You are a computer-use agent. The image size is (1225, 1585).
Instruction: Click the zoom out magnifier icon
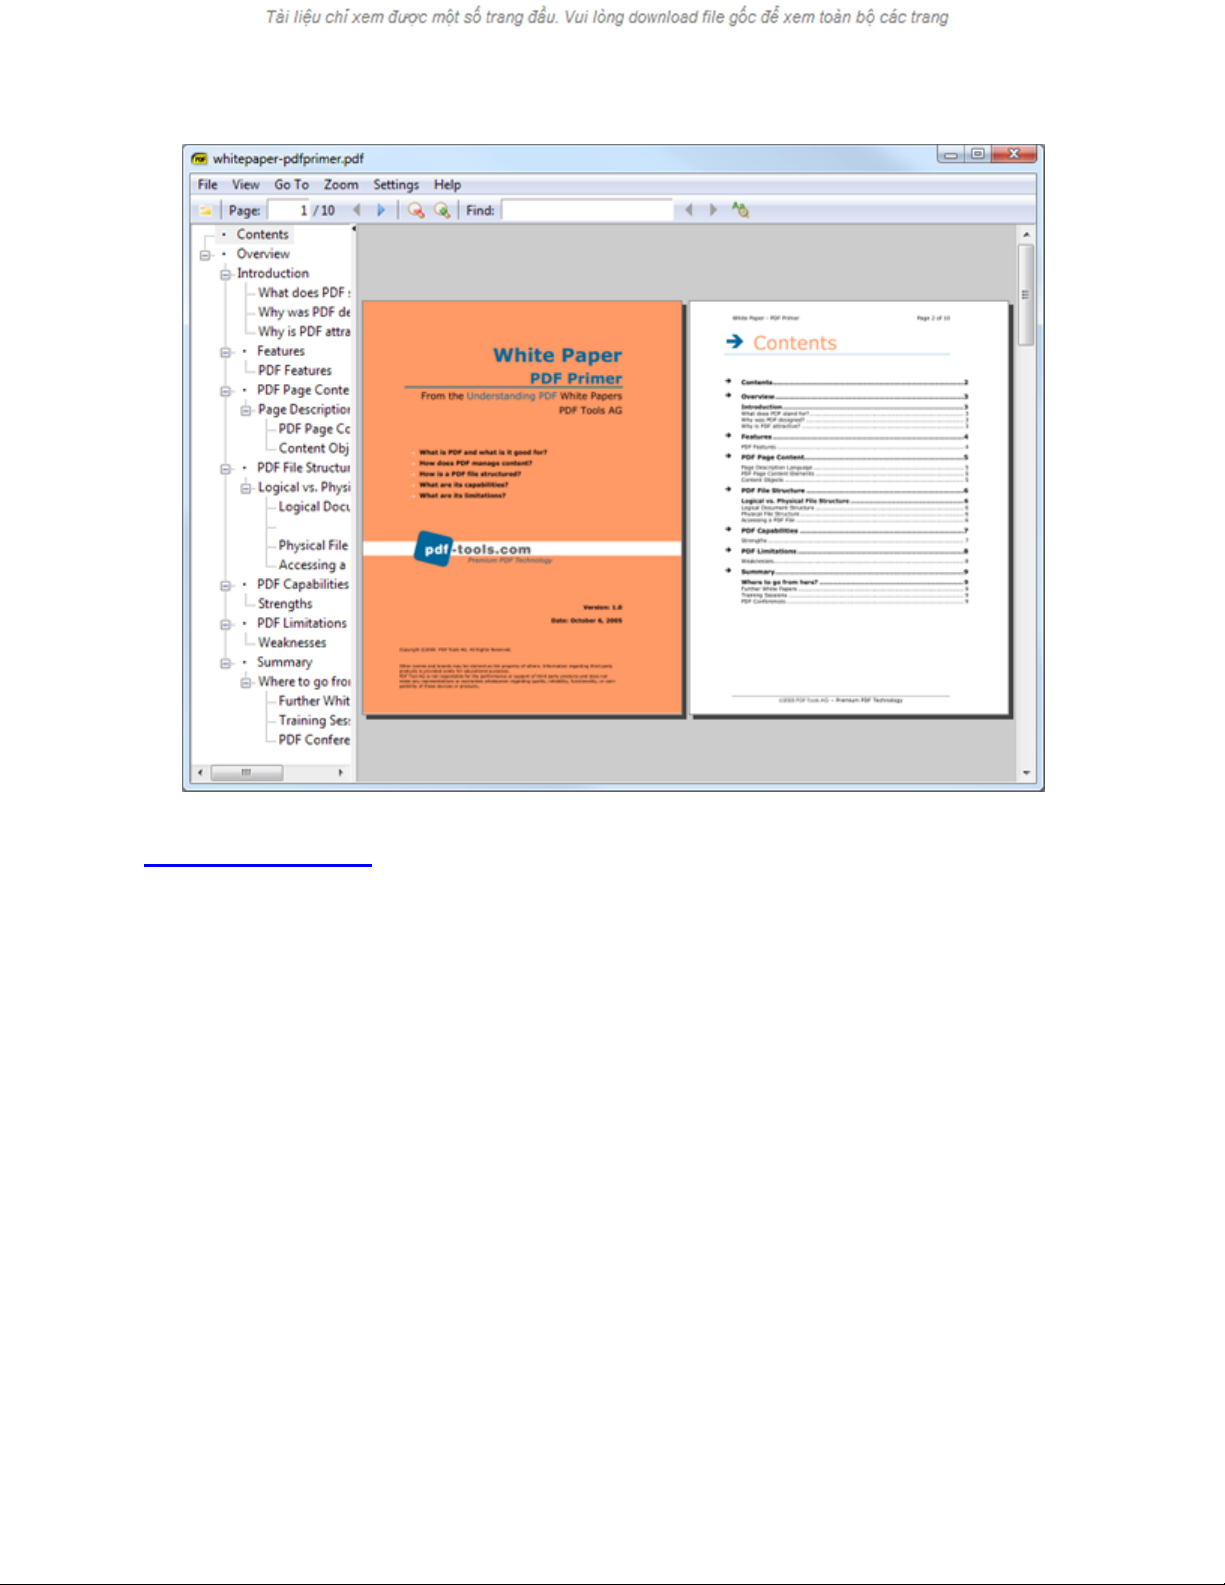pyautogui.click(x=415, y=210)
